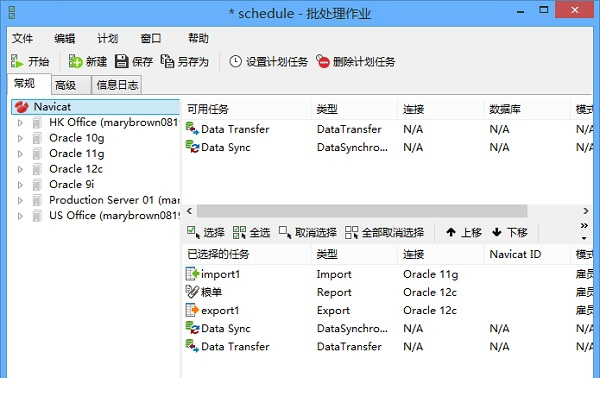Click the horizontal scrollbar left arrow
The image size is (600, 393).
189,211
